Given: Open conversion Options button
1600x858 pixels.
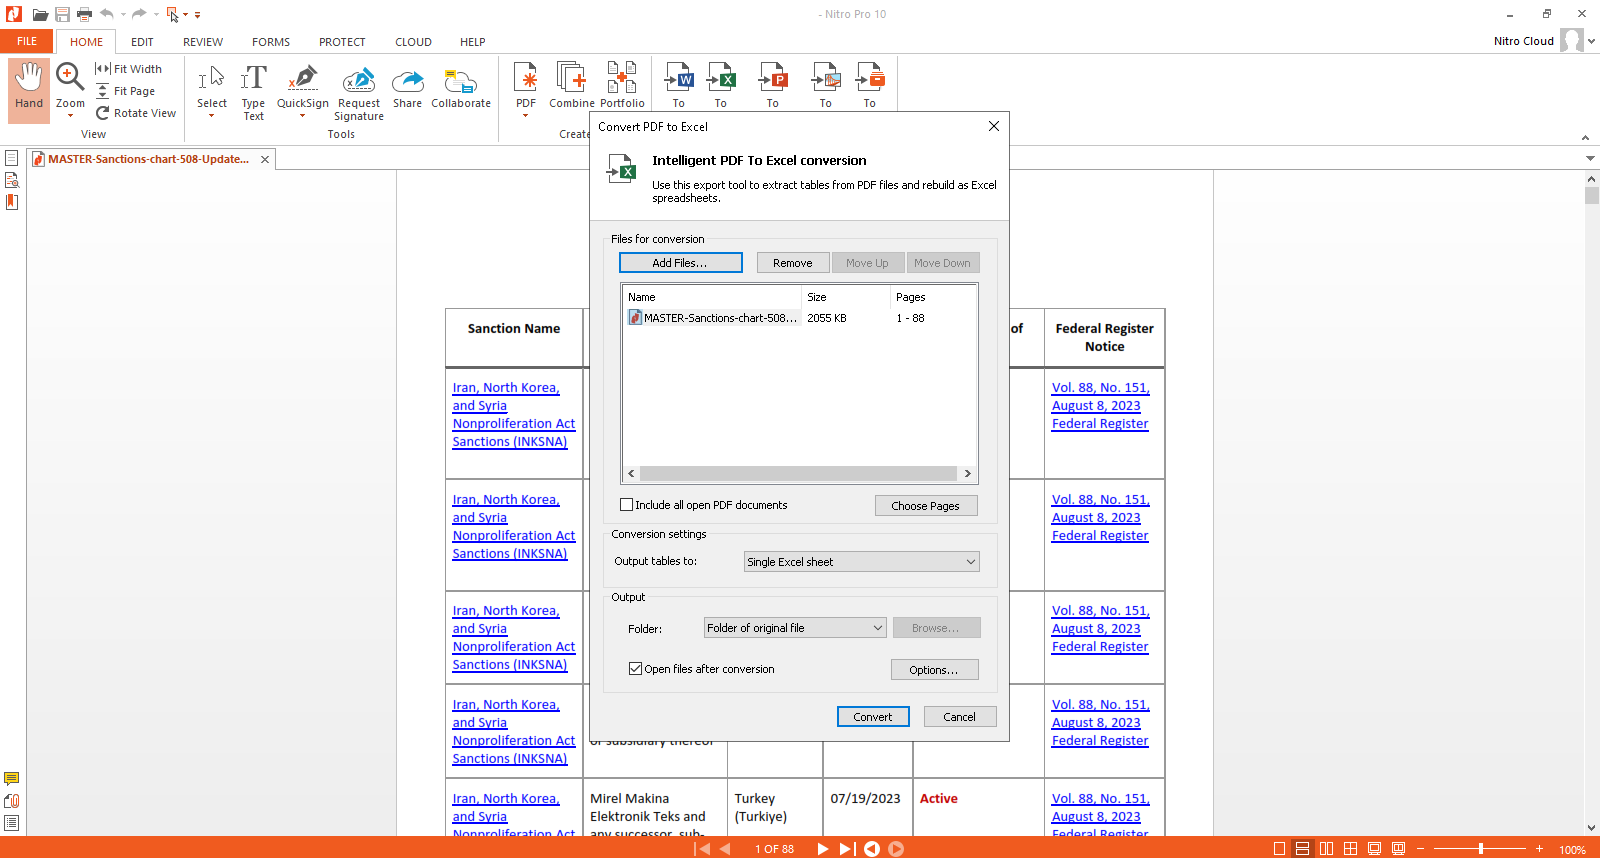Looking at the screenshot, I should point(934,670).
